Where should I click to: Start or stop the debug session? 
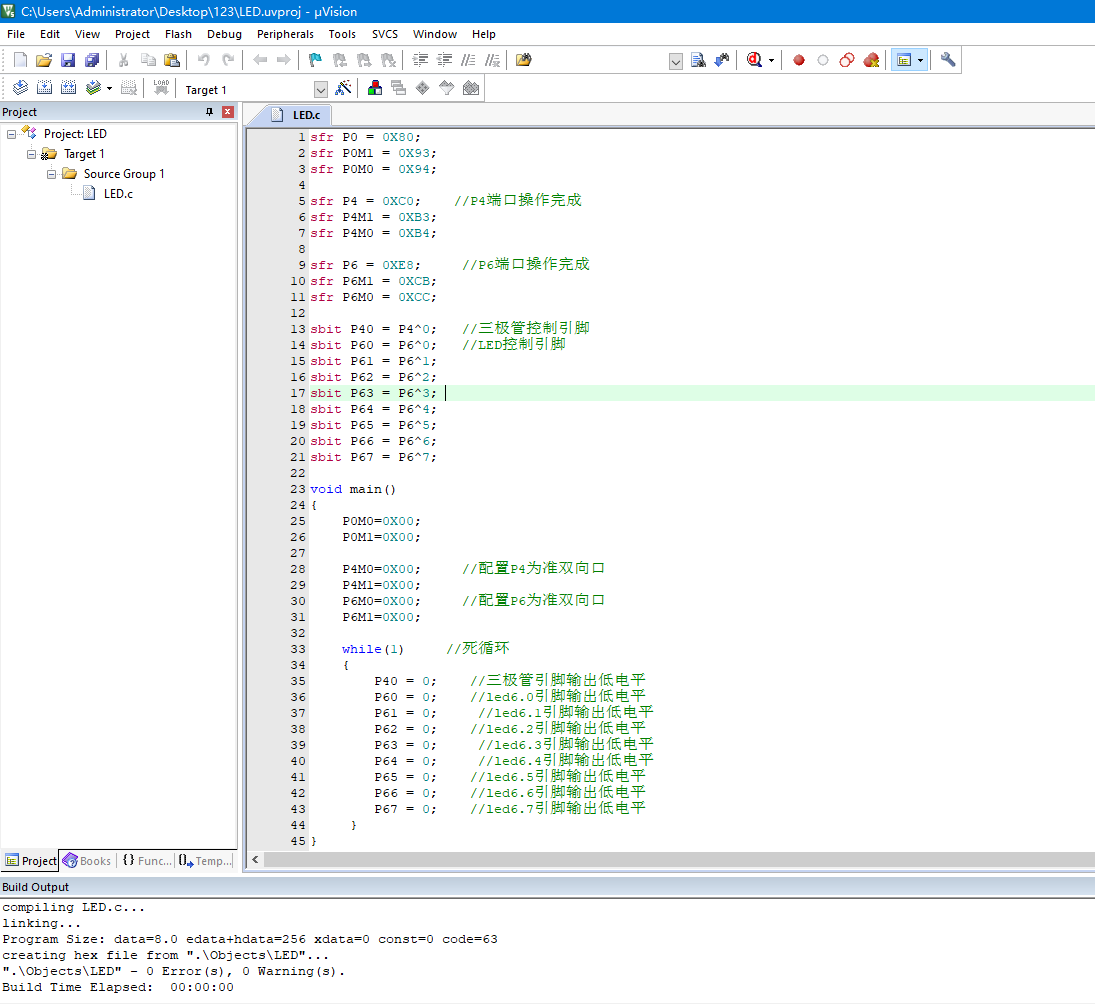(754, 60)
